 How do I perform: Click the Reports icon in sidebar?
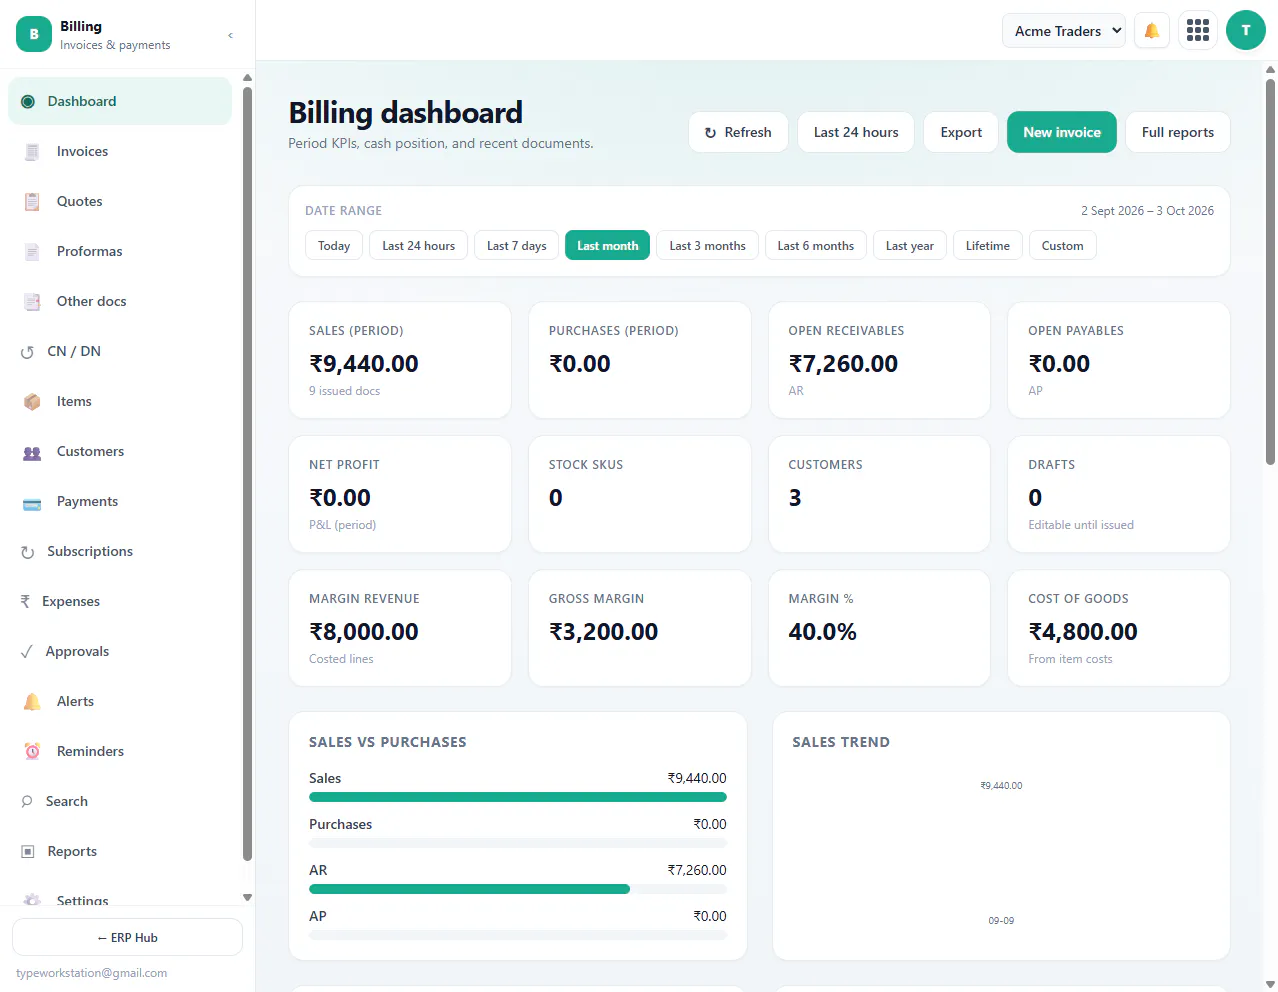coord(28,852)
